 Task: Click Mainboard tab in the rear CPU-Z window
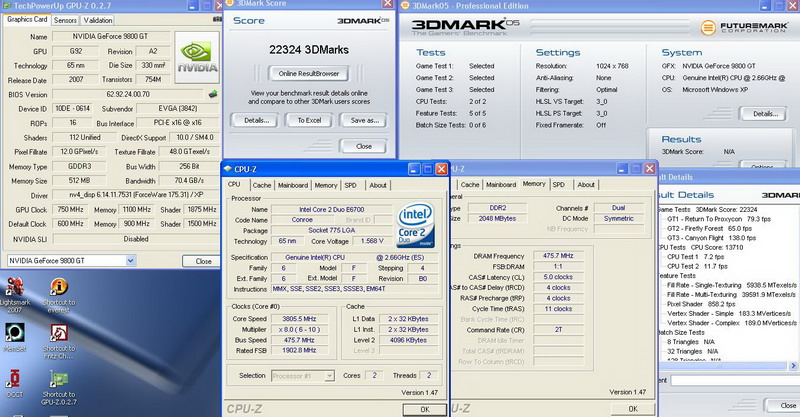(501, 185)
